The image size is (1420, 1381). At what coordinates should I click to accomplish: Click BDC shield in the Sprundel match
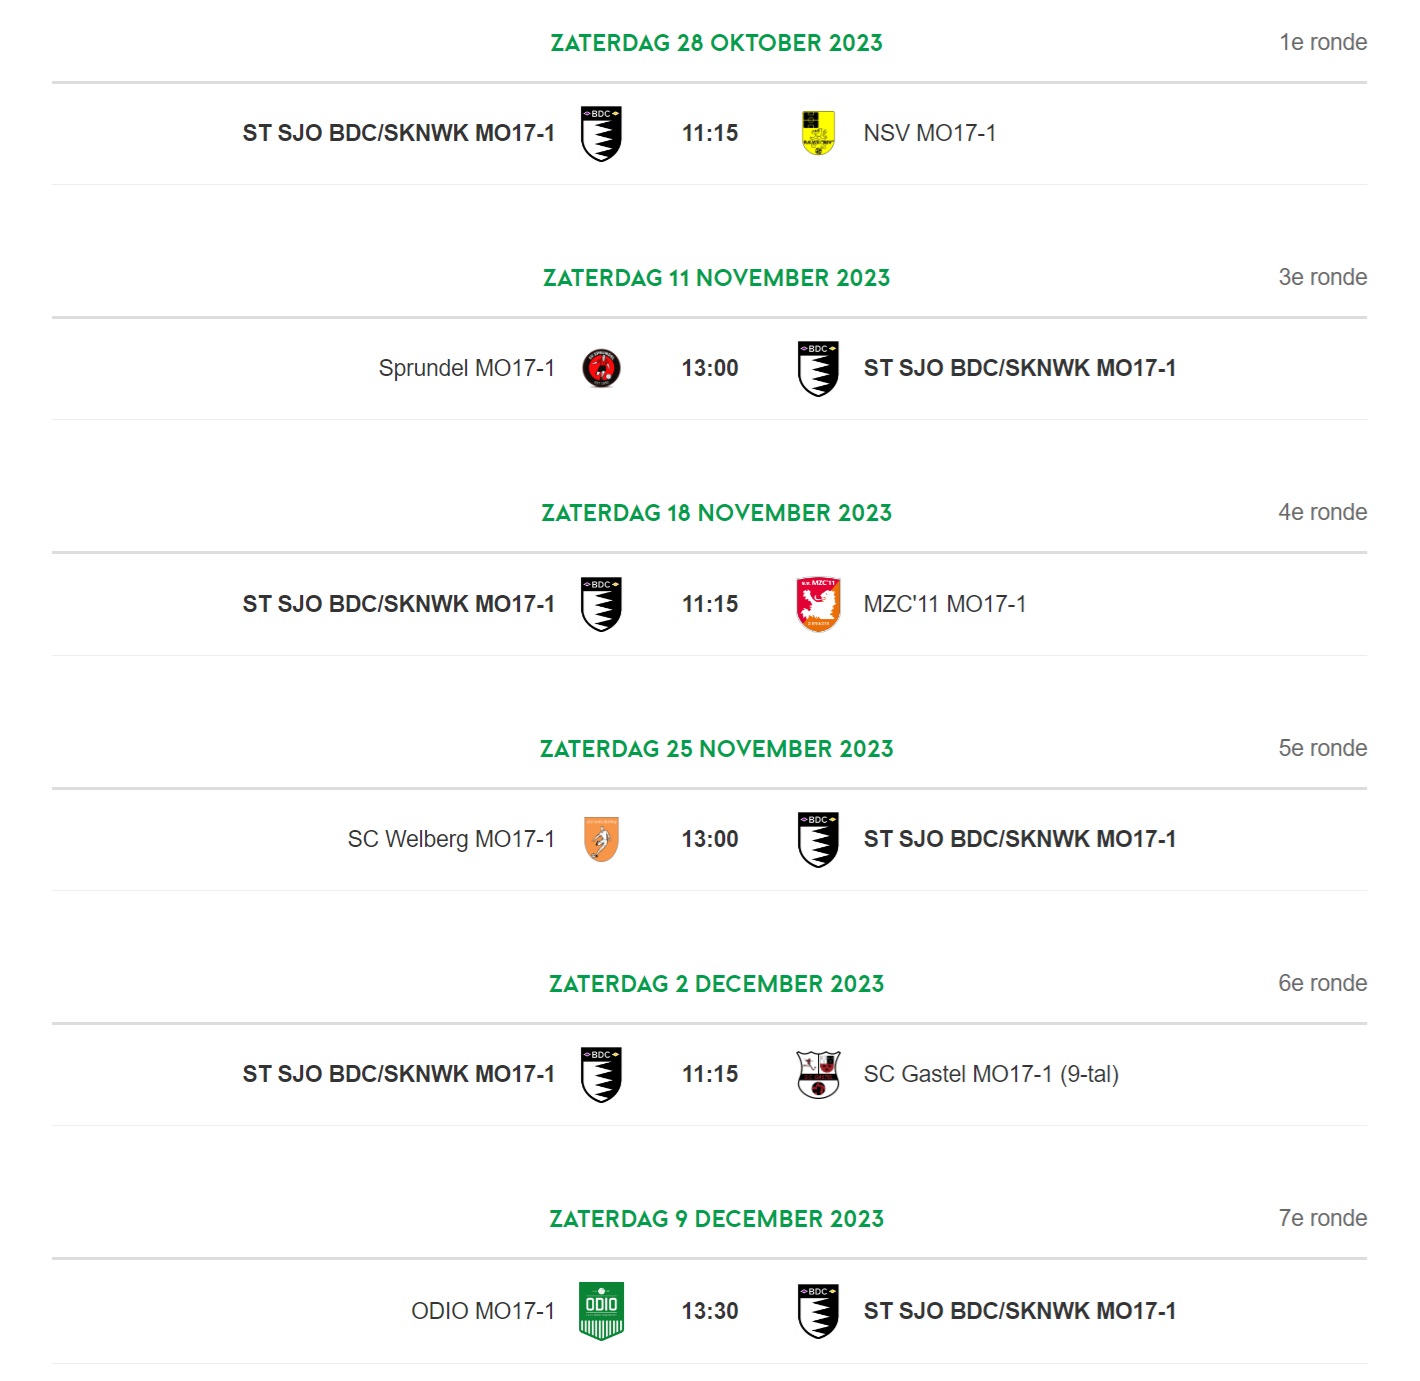818,368
